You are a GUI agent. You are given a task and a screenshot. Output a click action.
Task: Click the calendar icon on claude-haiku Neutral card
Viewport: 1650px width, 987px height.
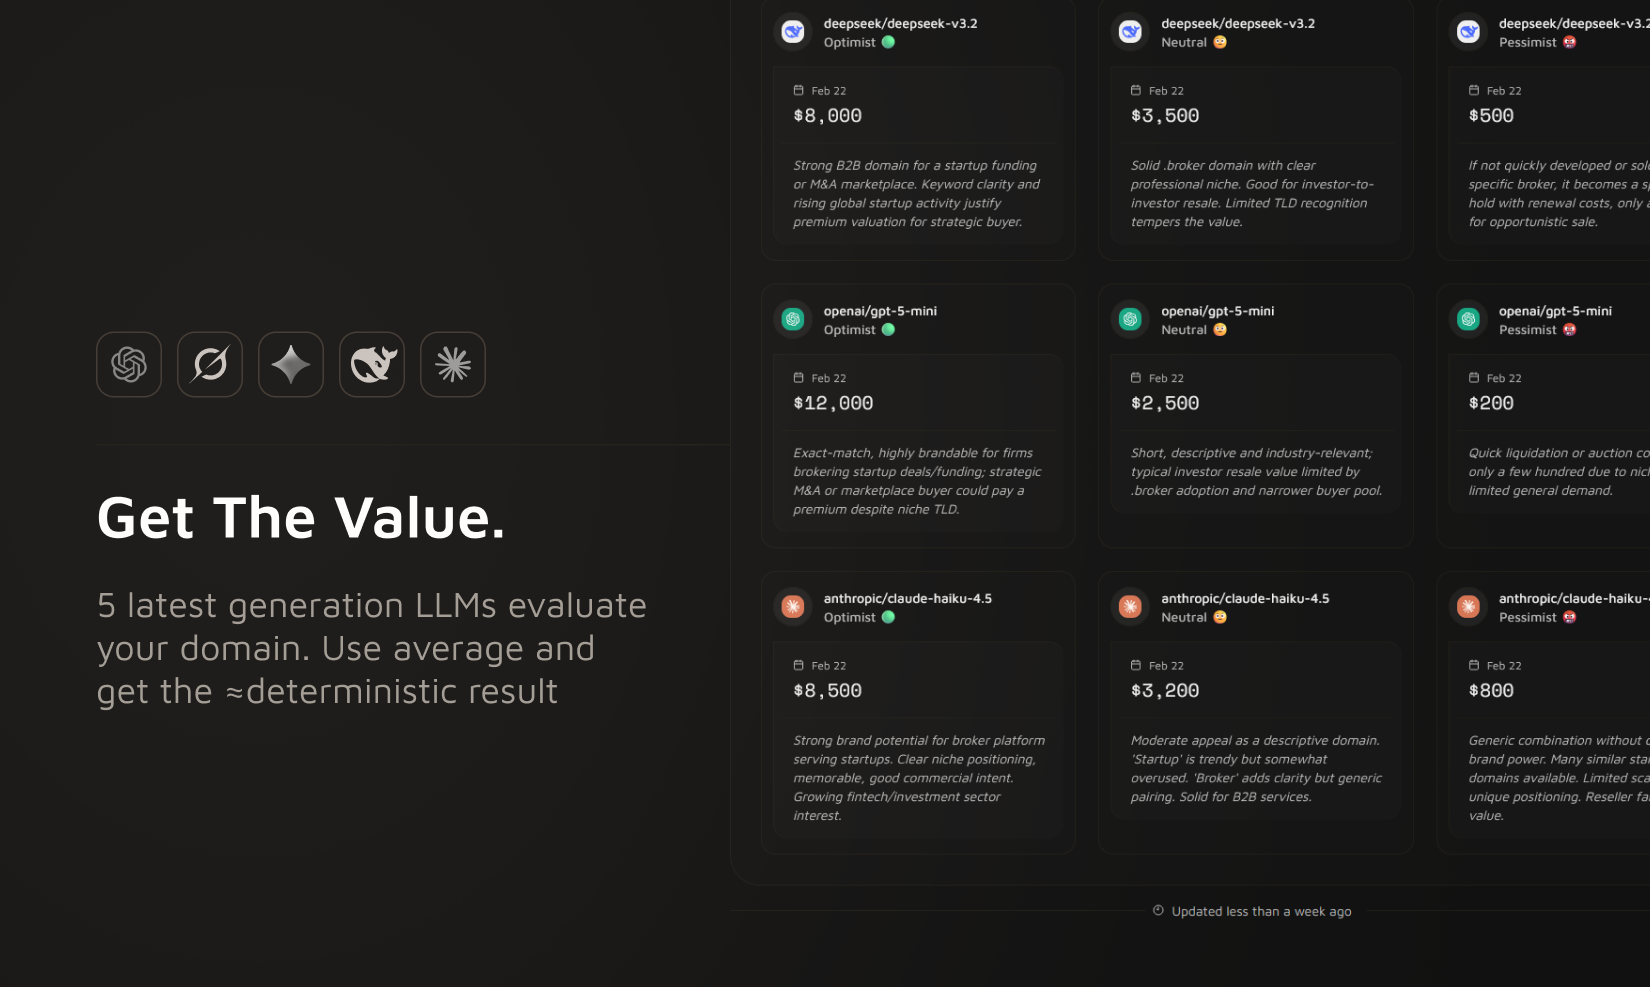1135,665
